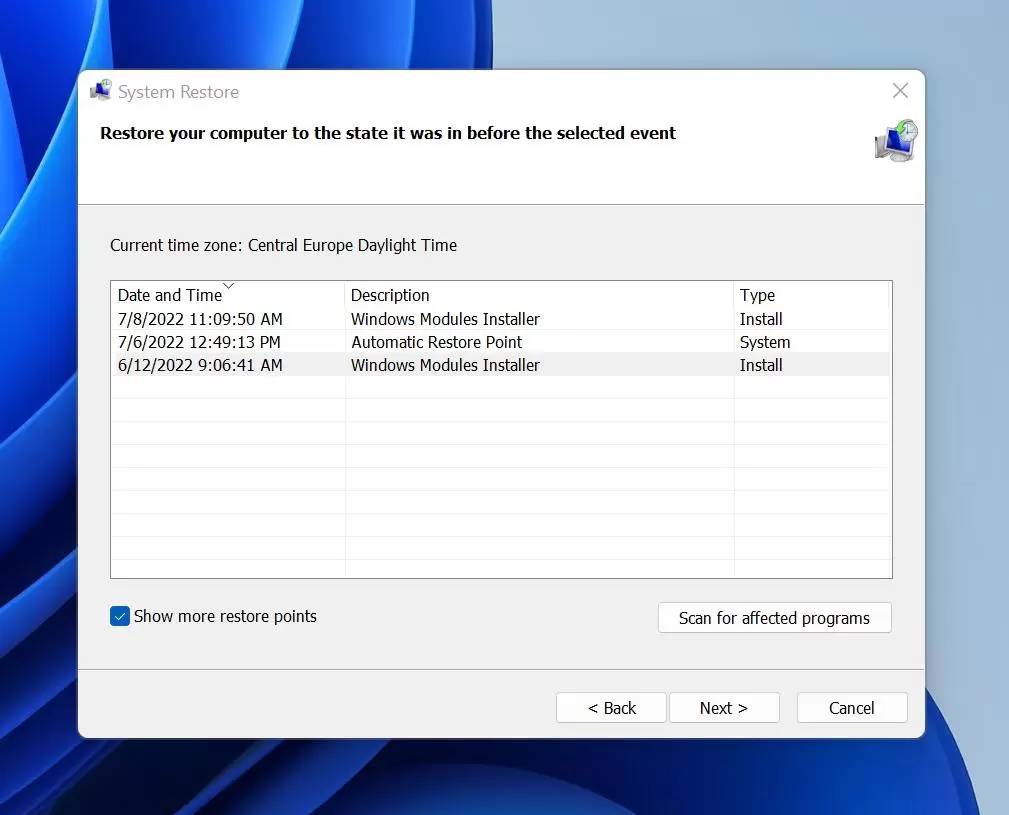This screenshot has width=1009, height=815.
Task: Click the Back button
Action: [610, 708]
